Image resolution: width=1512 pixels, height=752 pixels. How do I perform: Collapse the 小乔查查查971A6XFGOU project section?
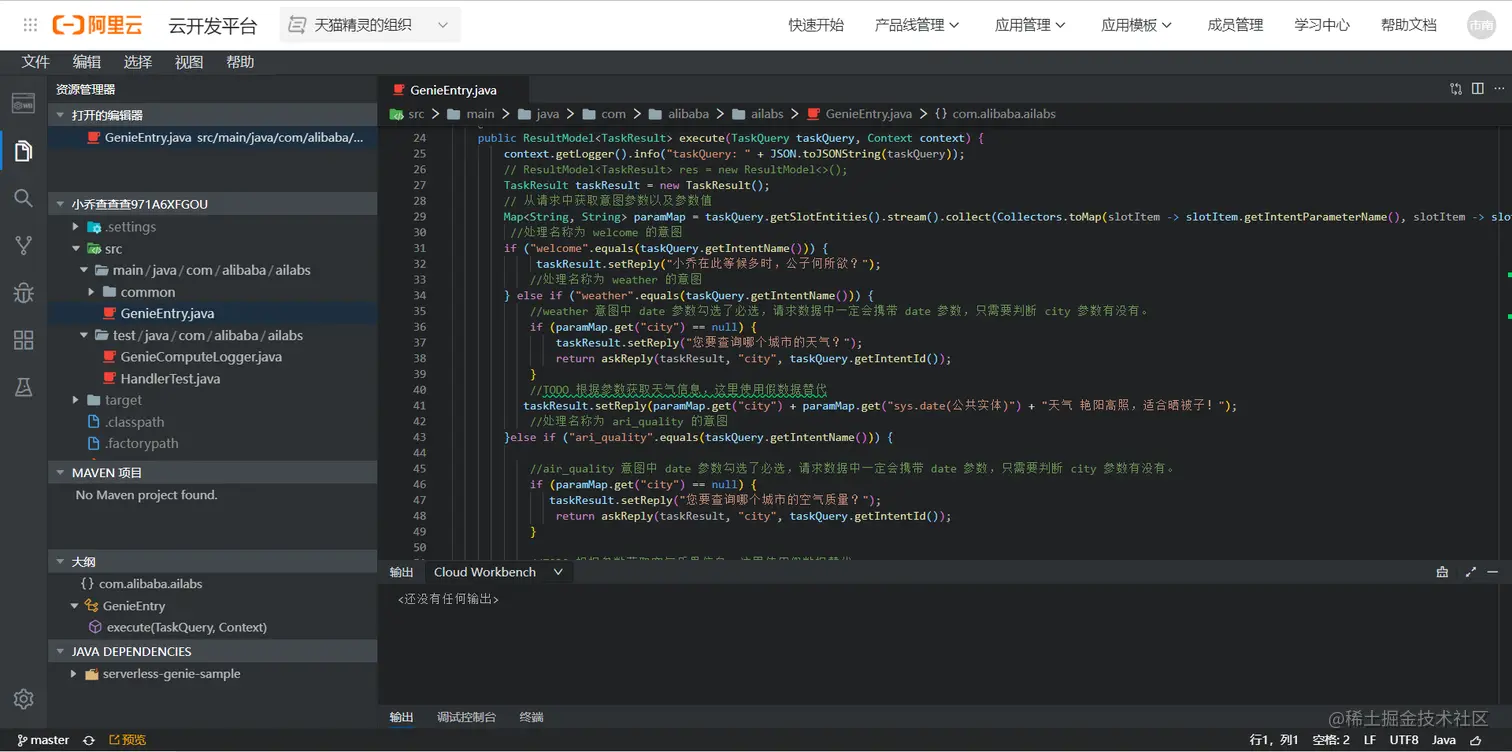[x=212, y=204]
